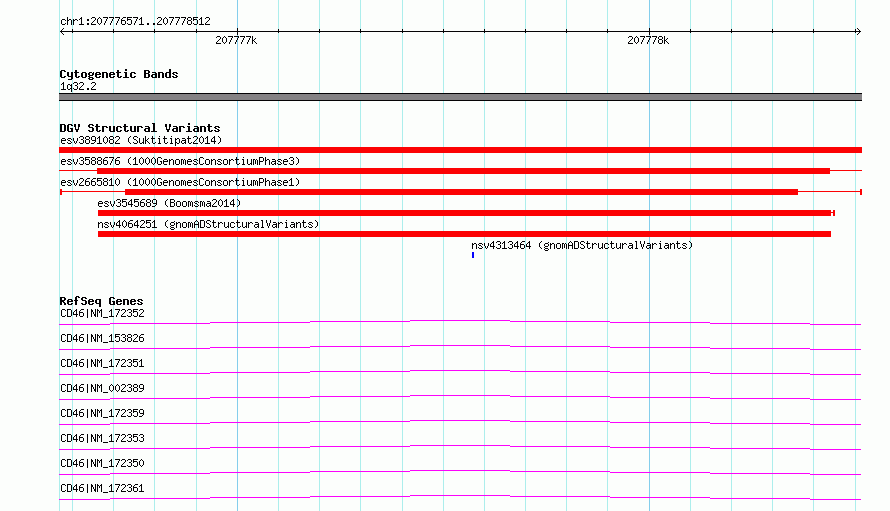Open nsv4064251 (gnomADStructuralVariants) label
The width and height of the screenshot is (890, 511).
click(208, 224)
